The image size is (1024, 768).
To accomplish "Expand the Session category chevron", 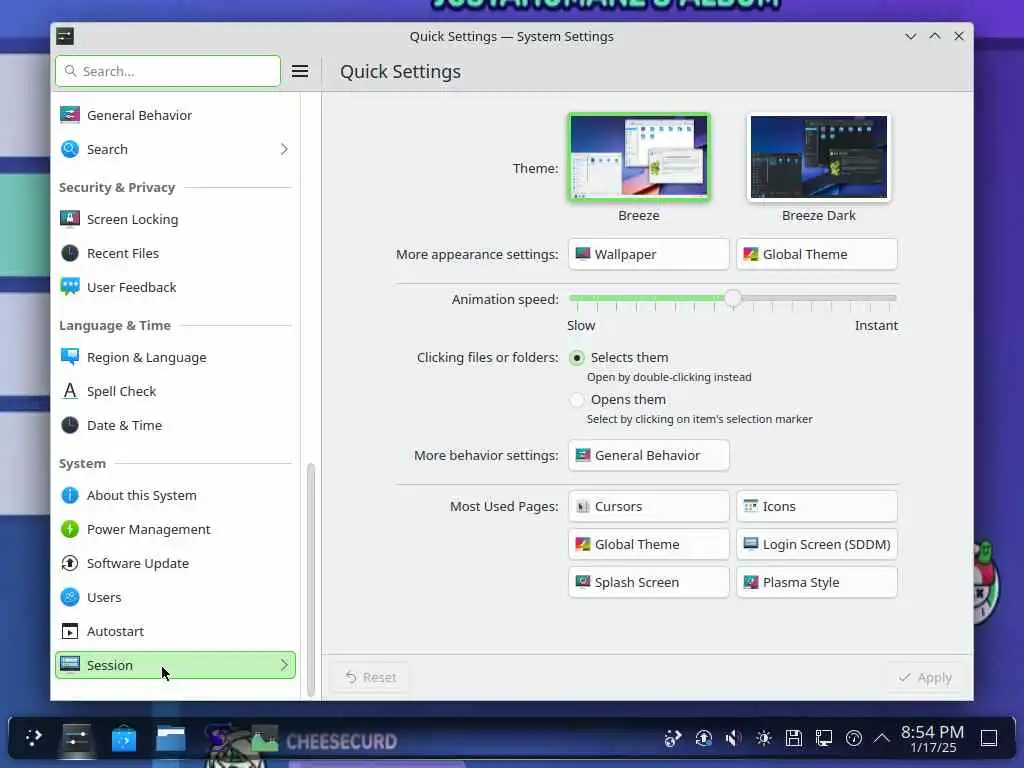I will point(284,665).
